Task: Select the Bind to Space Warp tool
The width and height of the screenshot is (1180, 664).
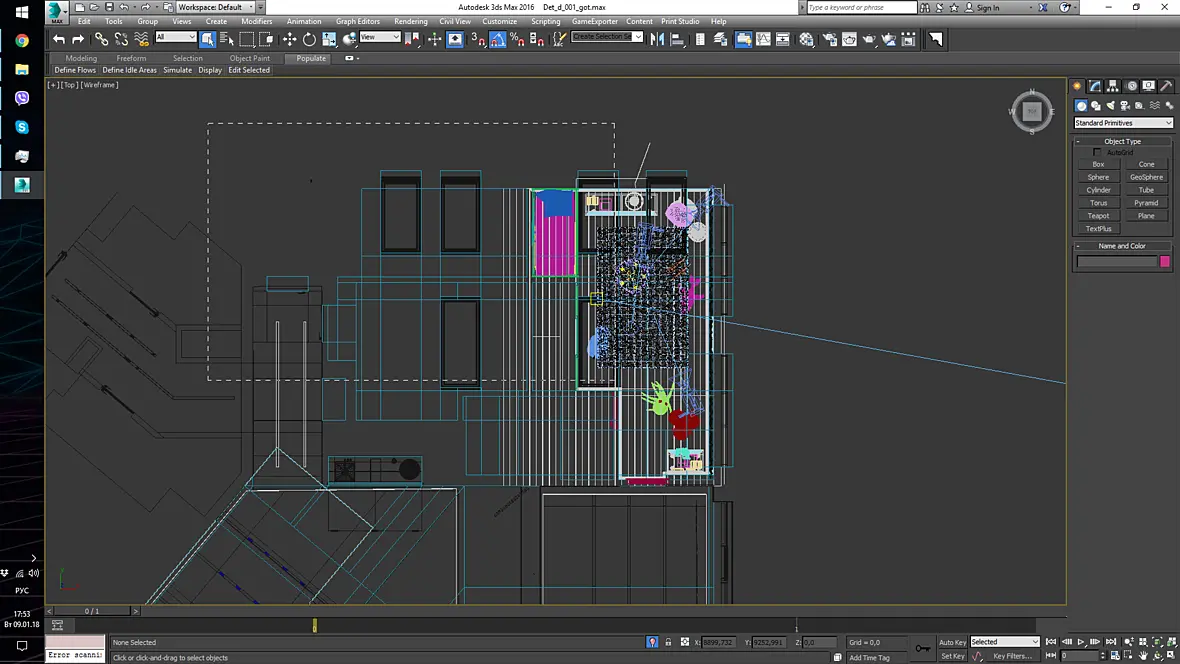Action: (141, 39)
